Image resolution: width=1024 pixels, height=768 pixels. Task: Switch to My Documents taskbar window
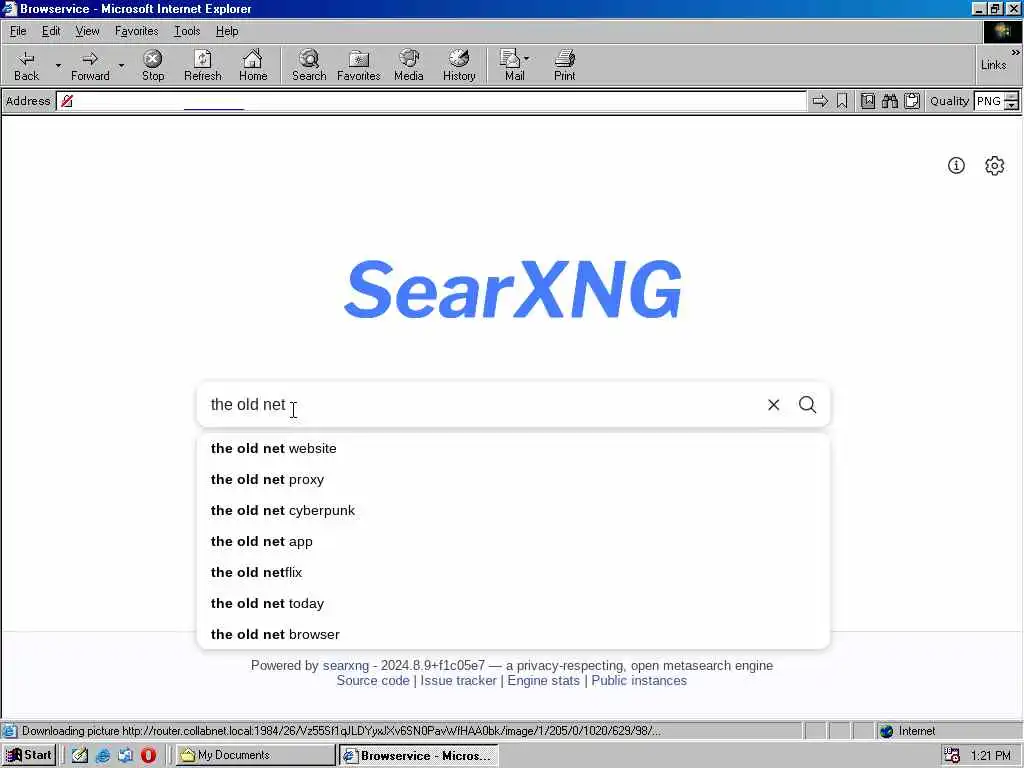[x=255, y=755]
